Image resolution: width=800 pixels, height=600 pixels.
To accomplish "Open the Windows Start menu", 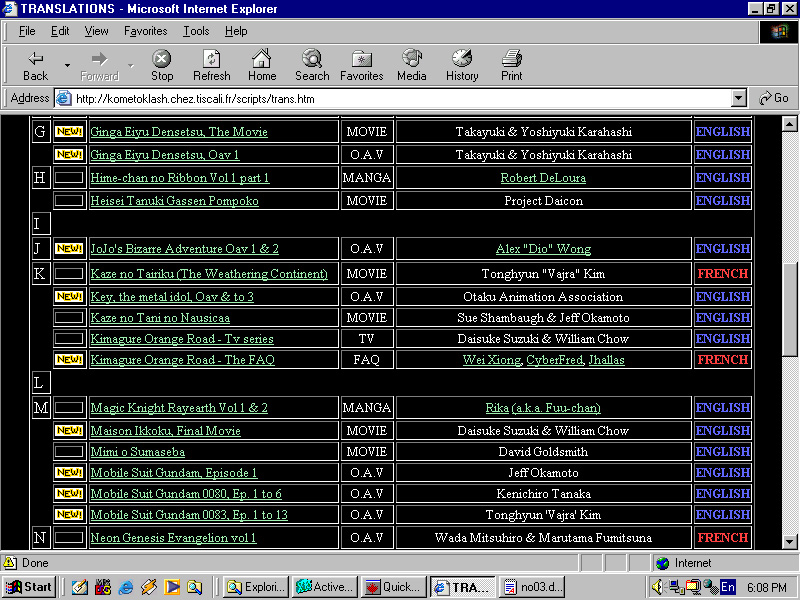I will (29, 587).
